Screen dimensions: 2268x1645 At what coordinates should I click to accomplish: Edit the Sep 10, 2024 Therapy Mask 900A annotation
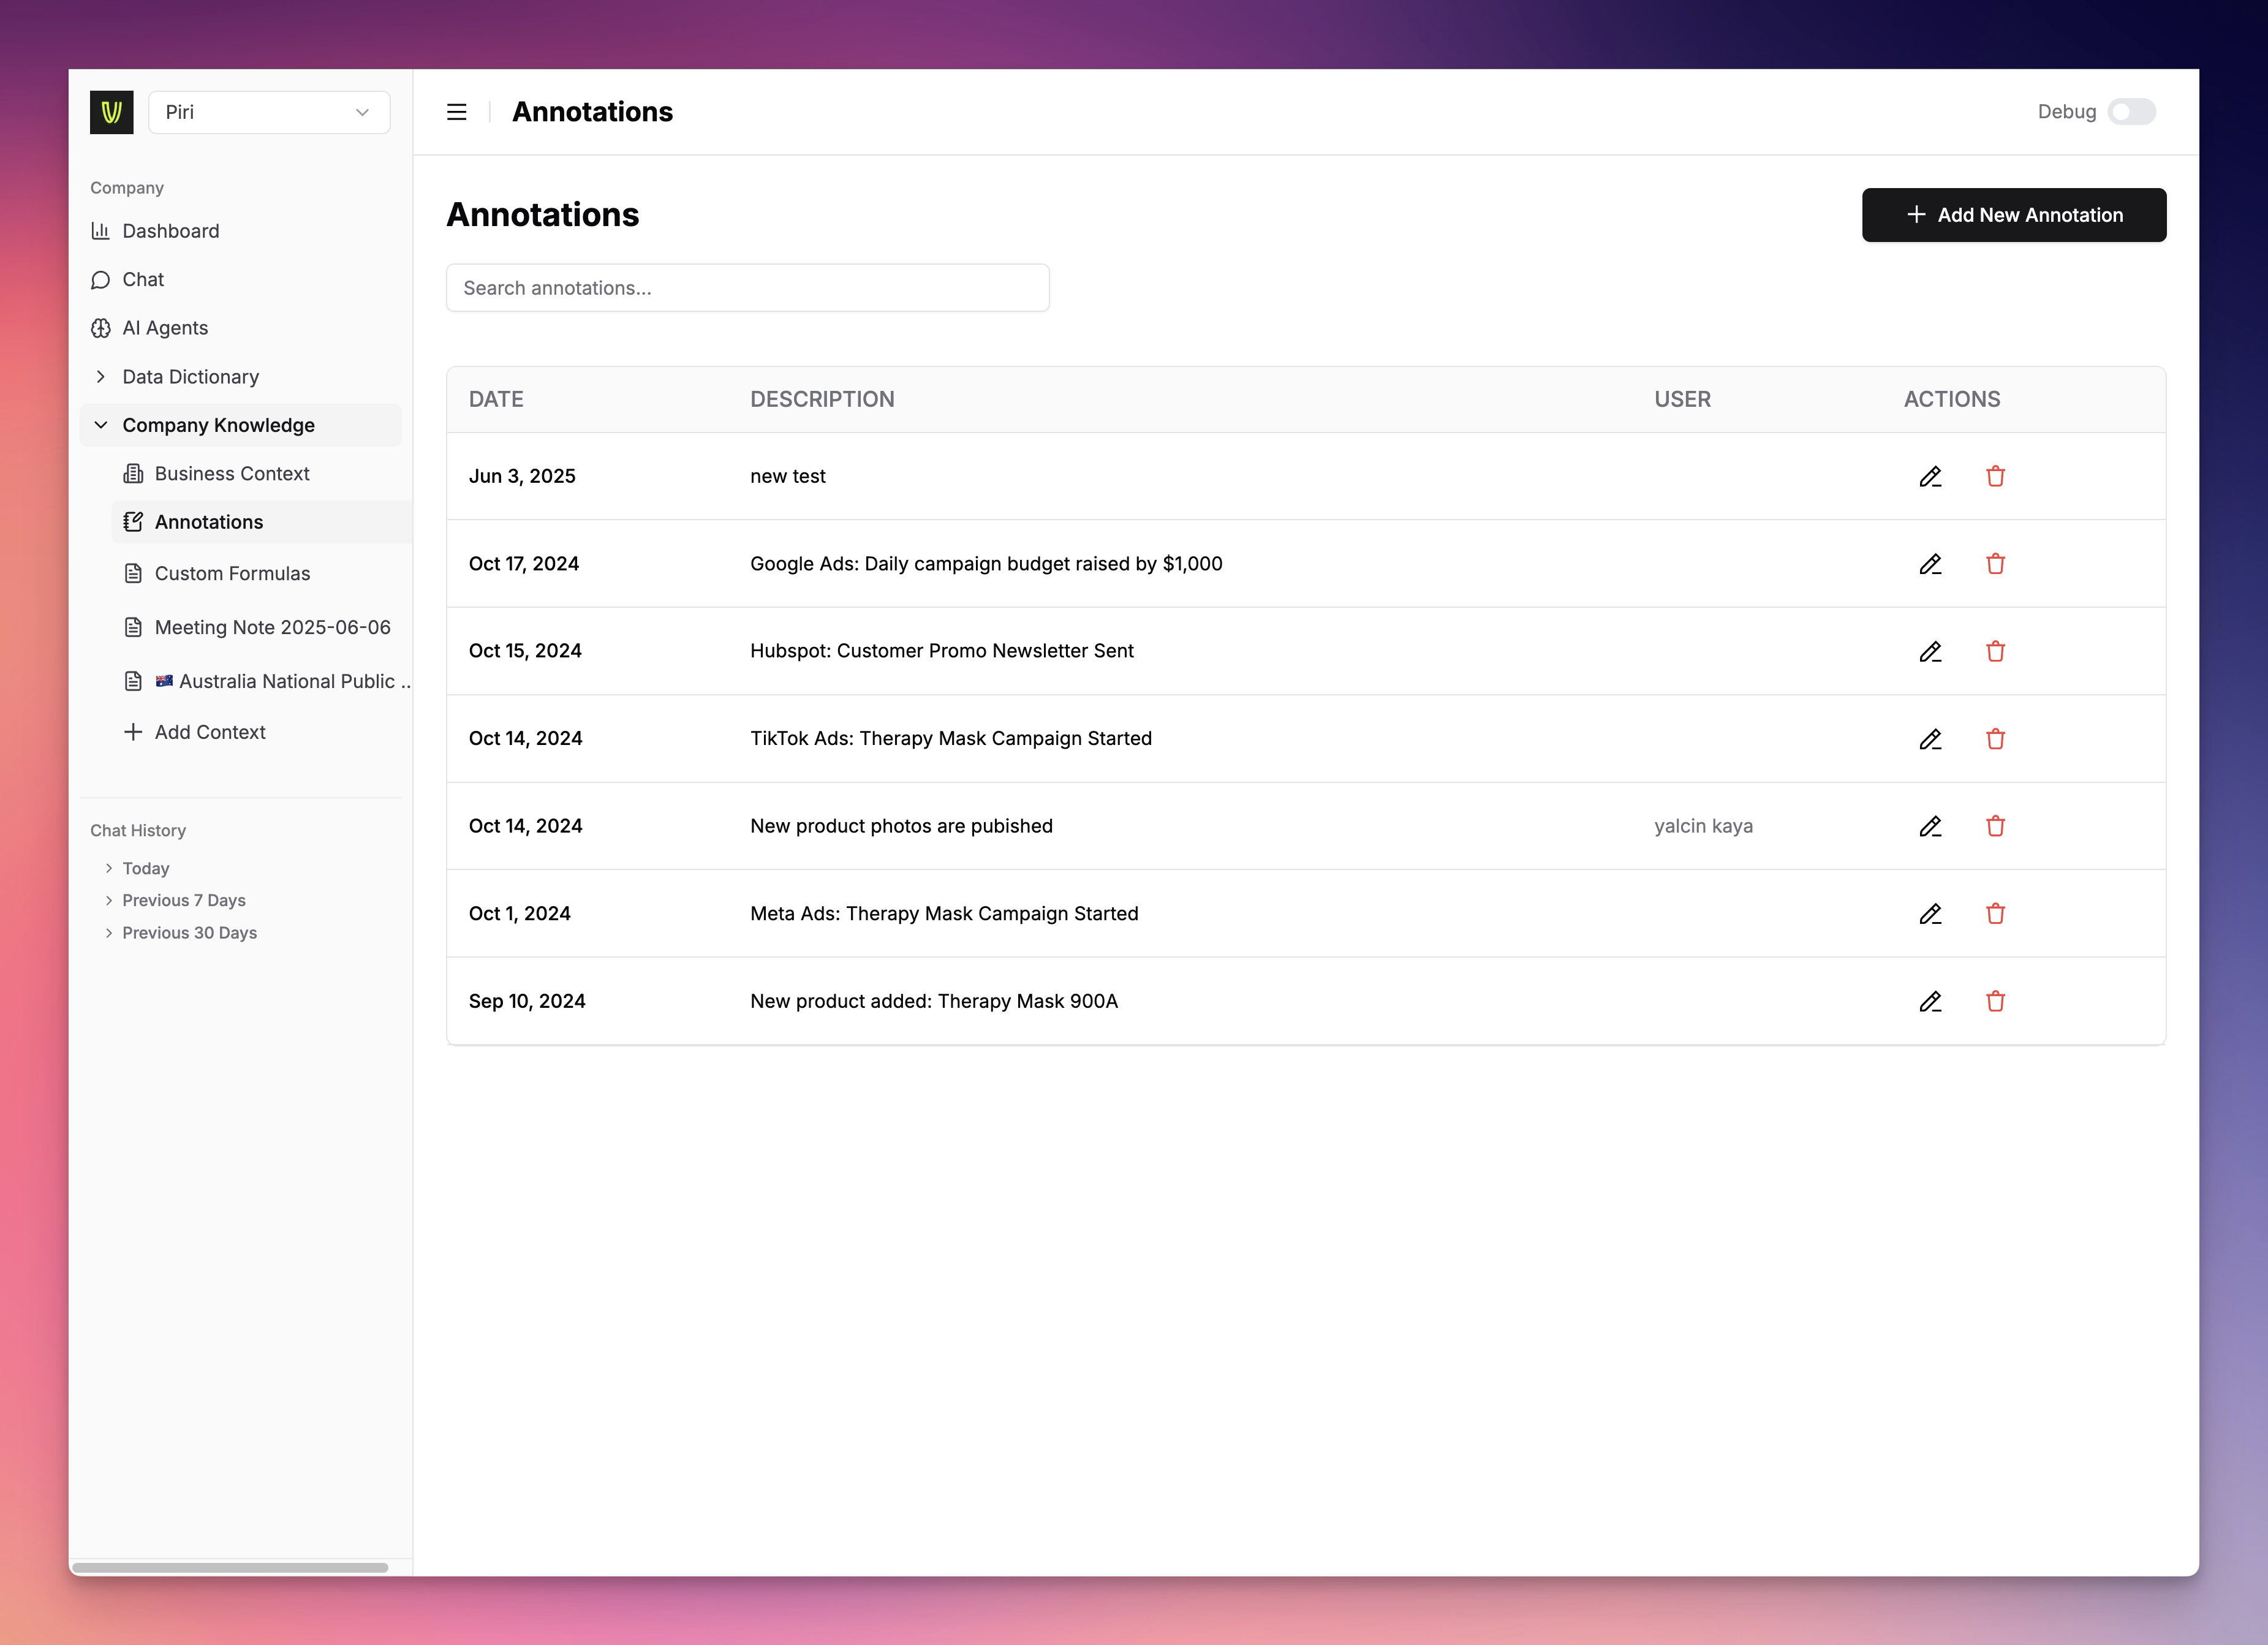pyautogui.click(x=1930, y=1002)
